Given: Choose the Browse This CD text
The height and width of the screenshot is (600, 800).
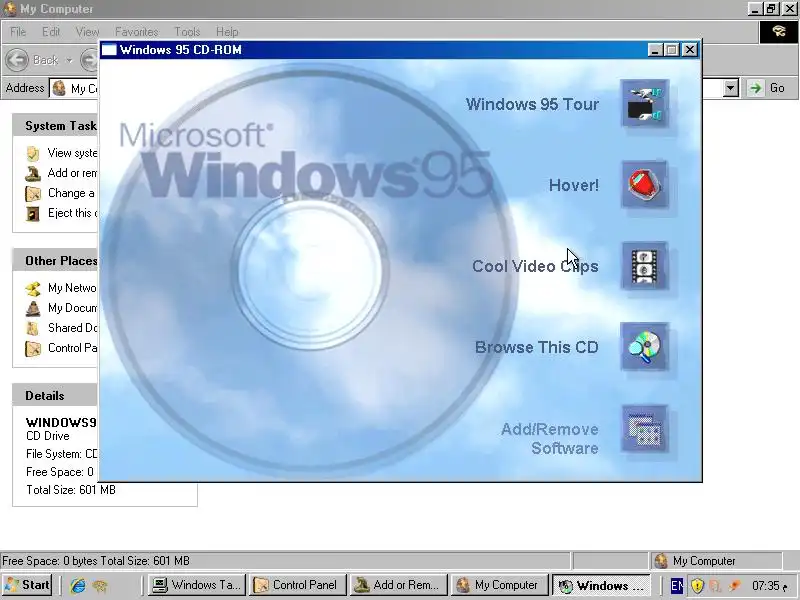Looking at the screenshot, I should click(536, 347).
